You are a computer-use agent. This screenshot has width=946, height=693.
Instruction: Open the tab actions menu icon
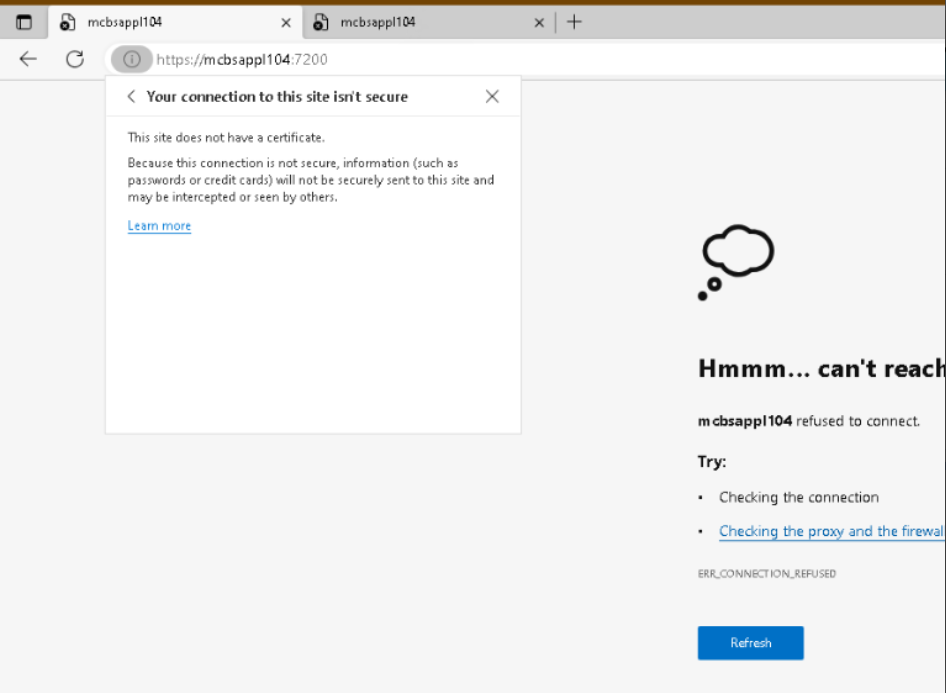[24, 22]
